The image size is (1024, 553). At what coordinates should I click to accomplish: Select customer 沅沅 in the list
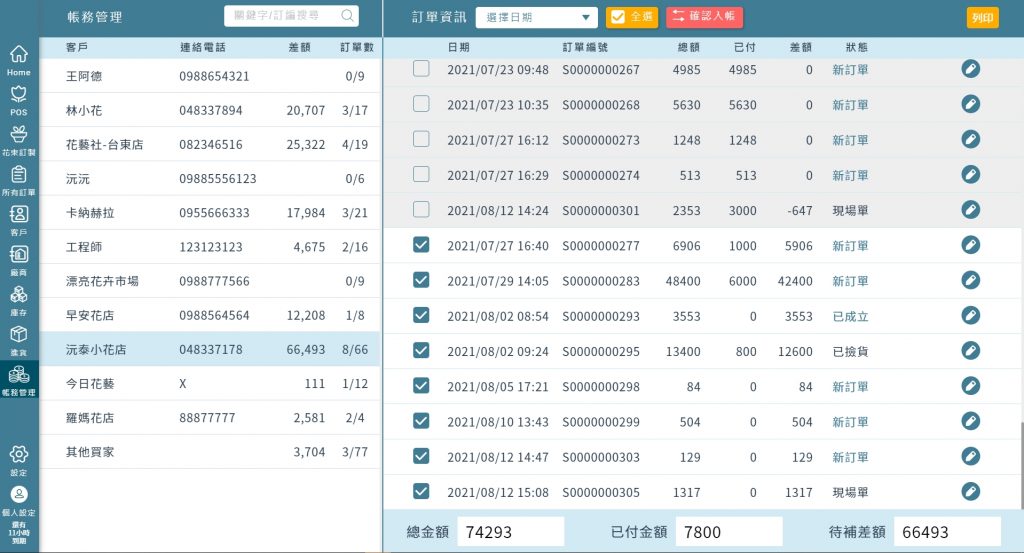[210, 178]
